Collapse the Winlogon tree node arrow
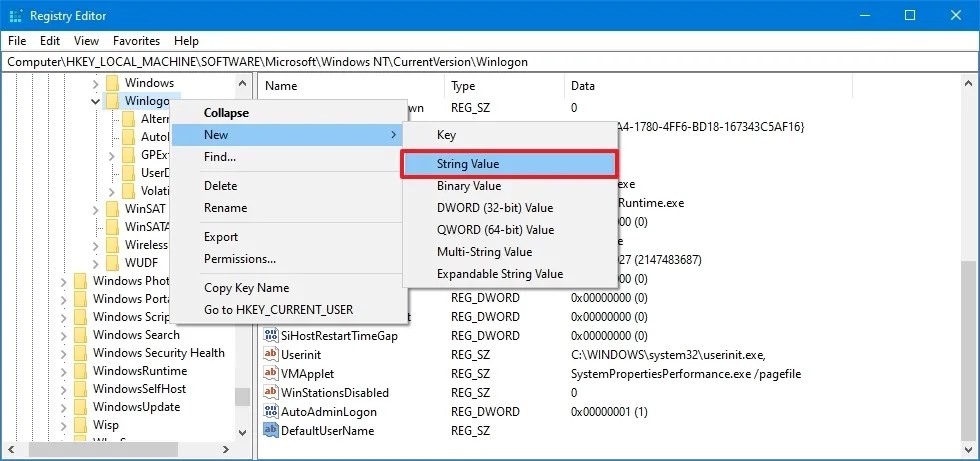This screenshot has width=980, height=461. click(x=96, y=101)
